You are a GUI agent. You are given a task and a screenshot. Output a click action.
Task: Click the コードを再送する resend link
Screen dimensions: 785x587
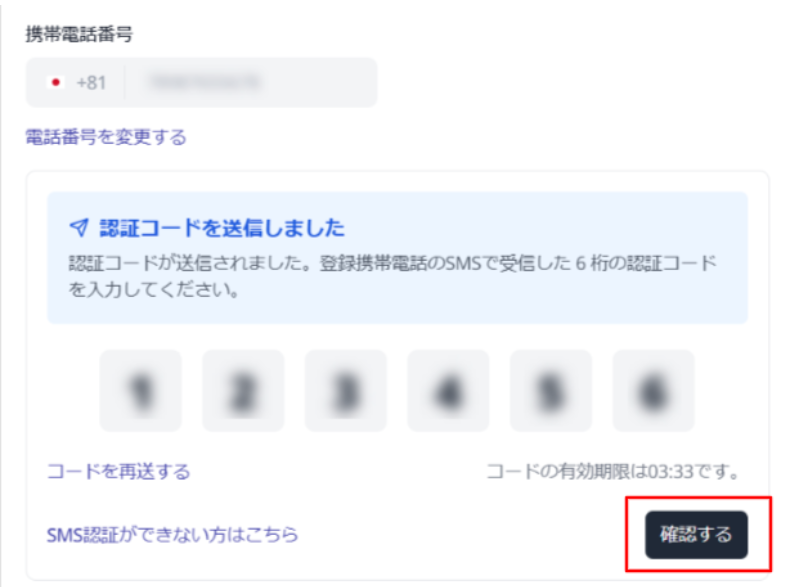pos(119,471)
